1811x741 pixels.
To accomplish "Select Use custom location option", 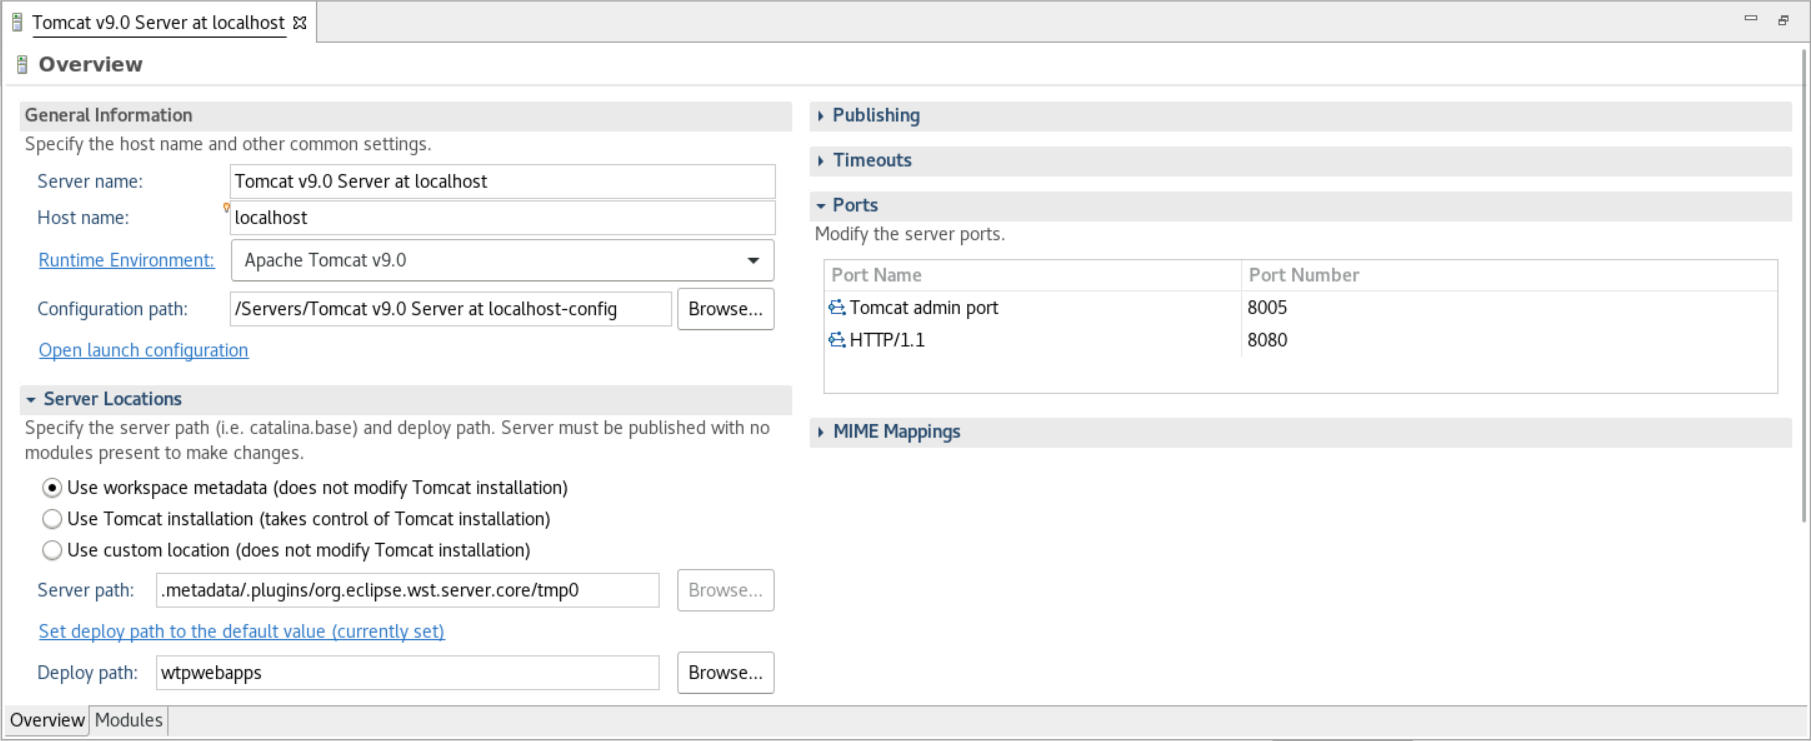I will click(x=52, y=550).
